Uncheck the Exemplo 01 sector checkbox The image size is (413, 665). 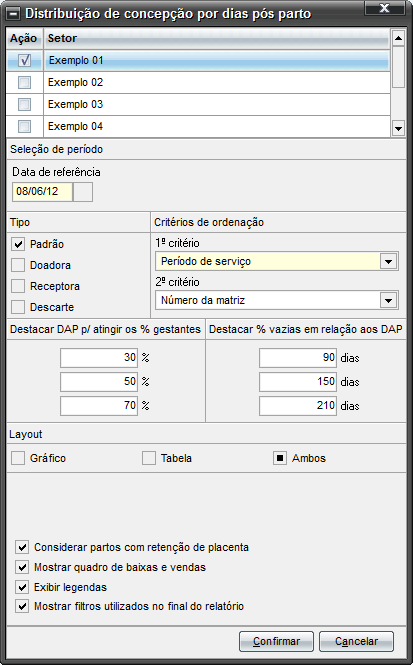24,60
